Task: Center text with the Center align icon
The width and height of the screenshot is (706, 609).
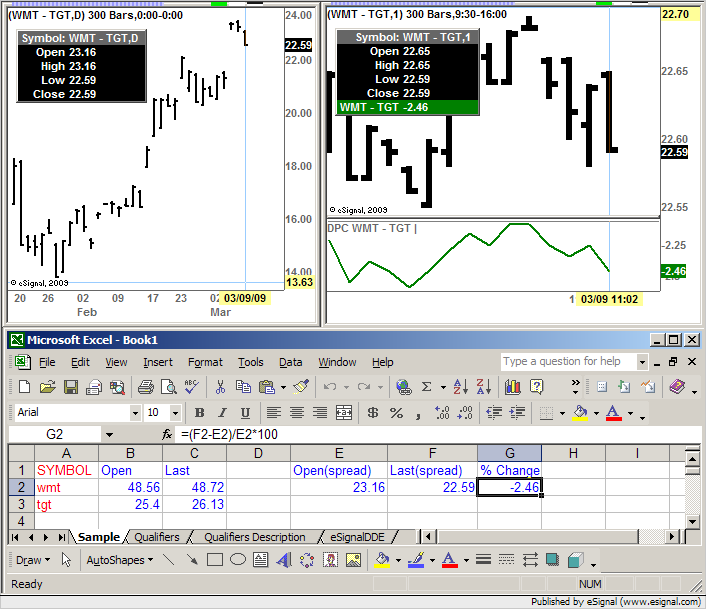Action: [x=297, y=412]
